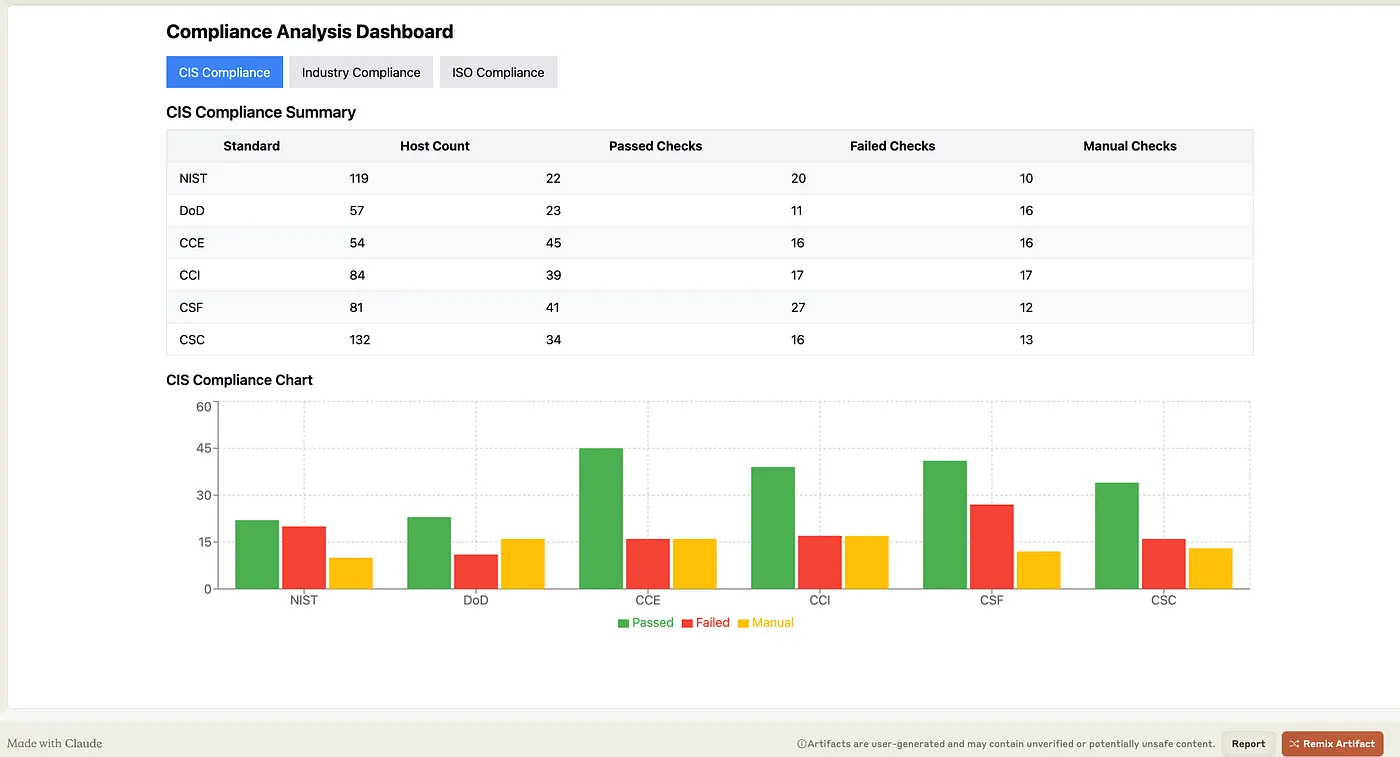The height and width of the screenshot is (757, 1400).
Task: Click the Standard column header
Action: coord(251,146)
